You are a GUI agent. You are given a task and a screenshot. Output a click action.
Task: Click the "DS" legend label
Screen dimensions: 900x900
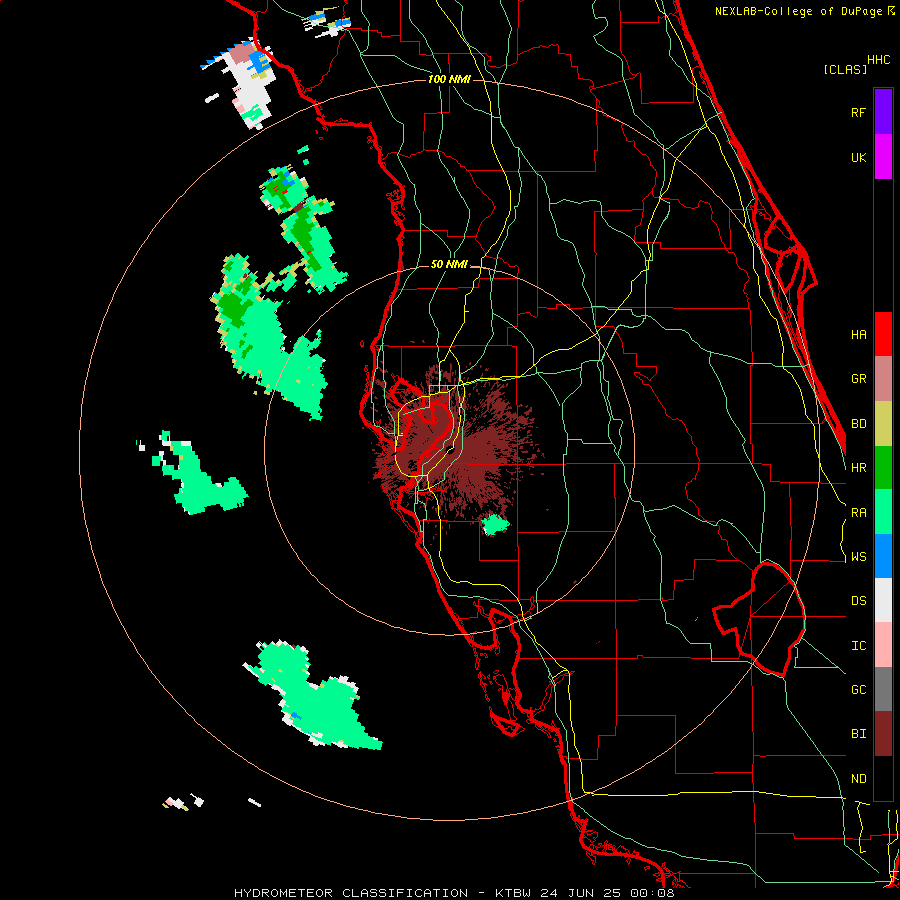[x=858, y=601]
